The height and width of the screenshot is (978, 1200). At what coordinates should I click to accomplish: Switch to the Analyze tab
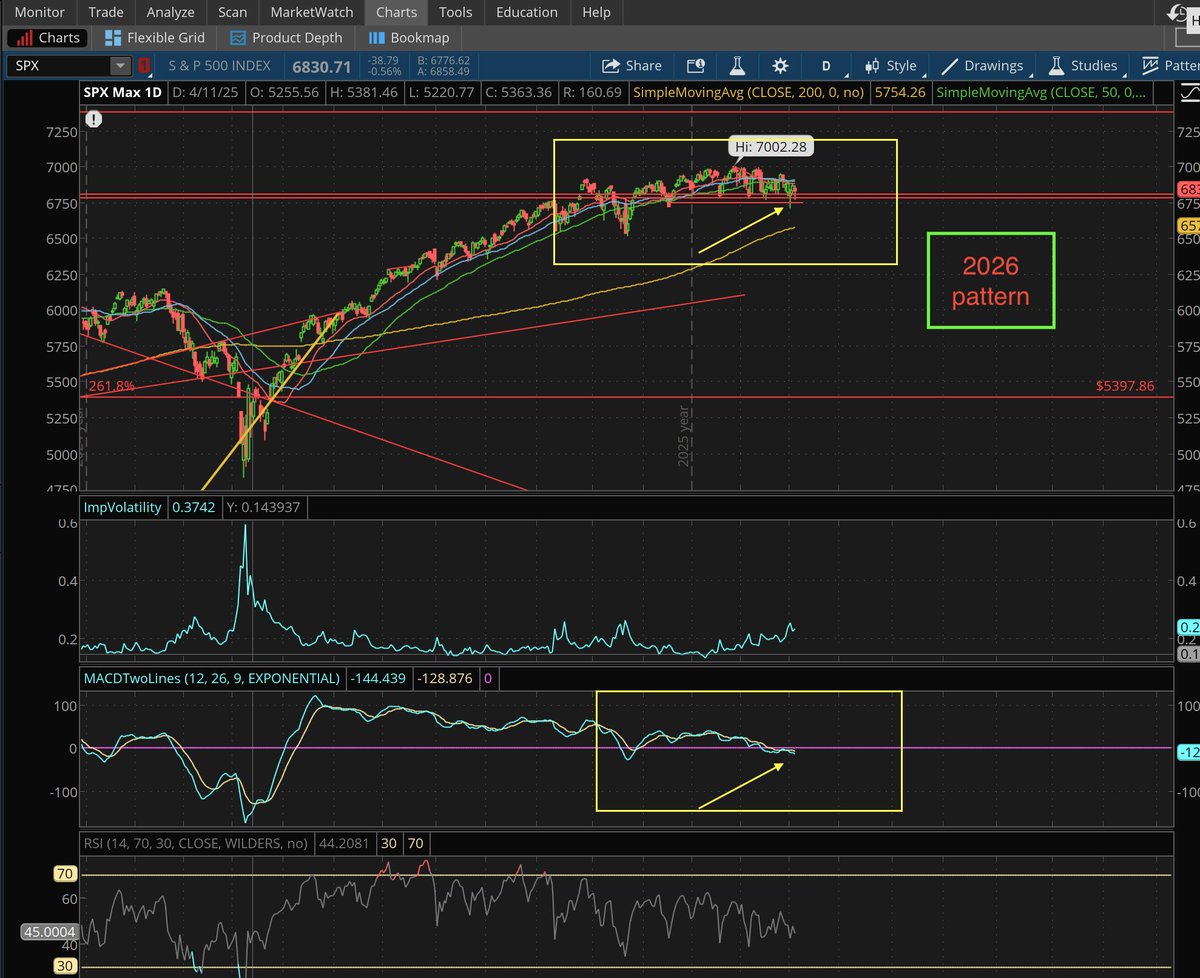(169, 12)
